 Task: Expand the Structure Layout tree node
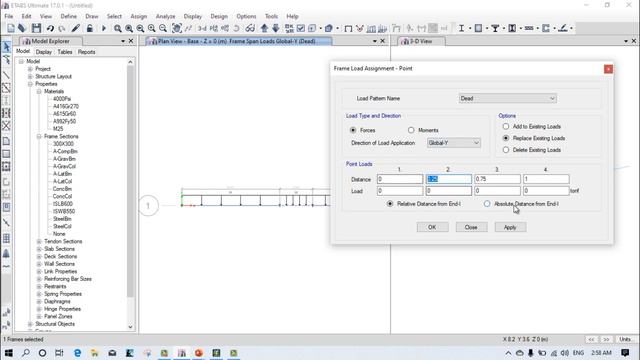coord(30,76)
